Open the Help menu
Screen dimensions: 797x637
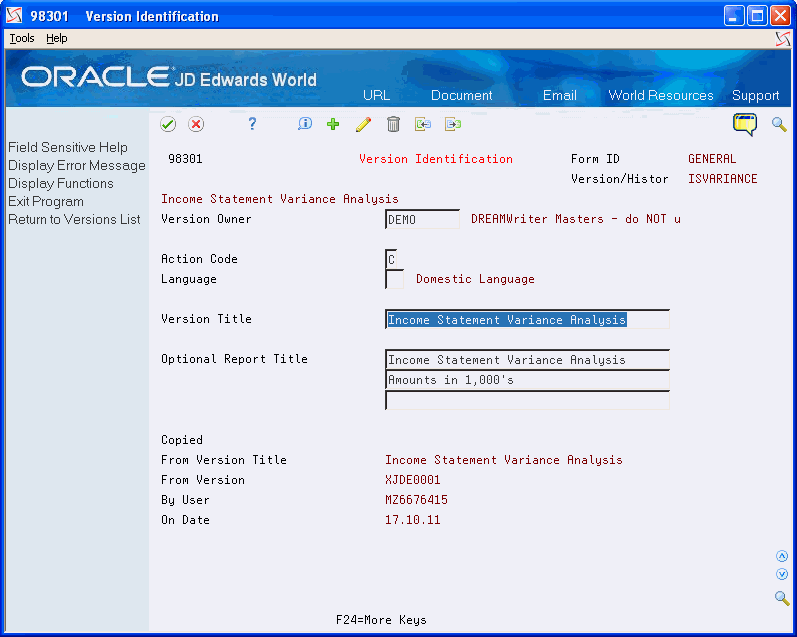pos(56,38)
